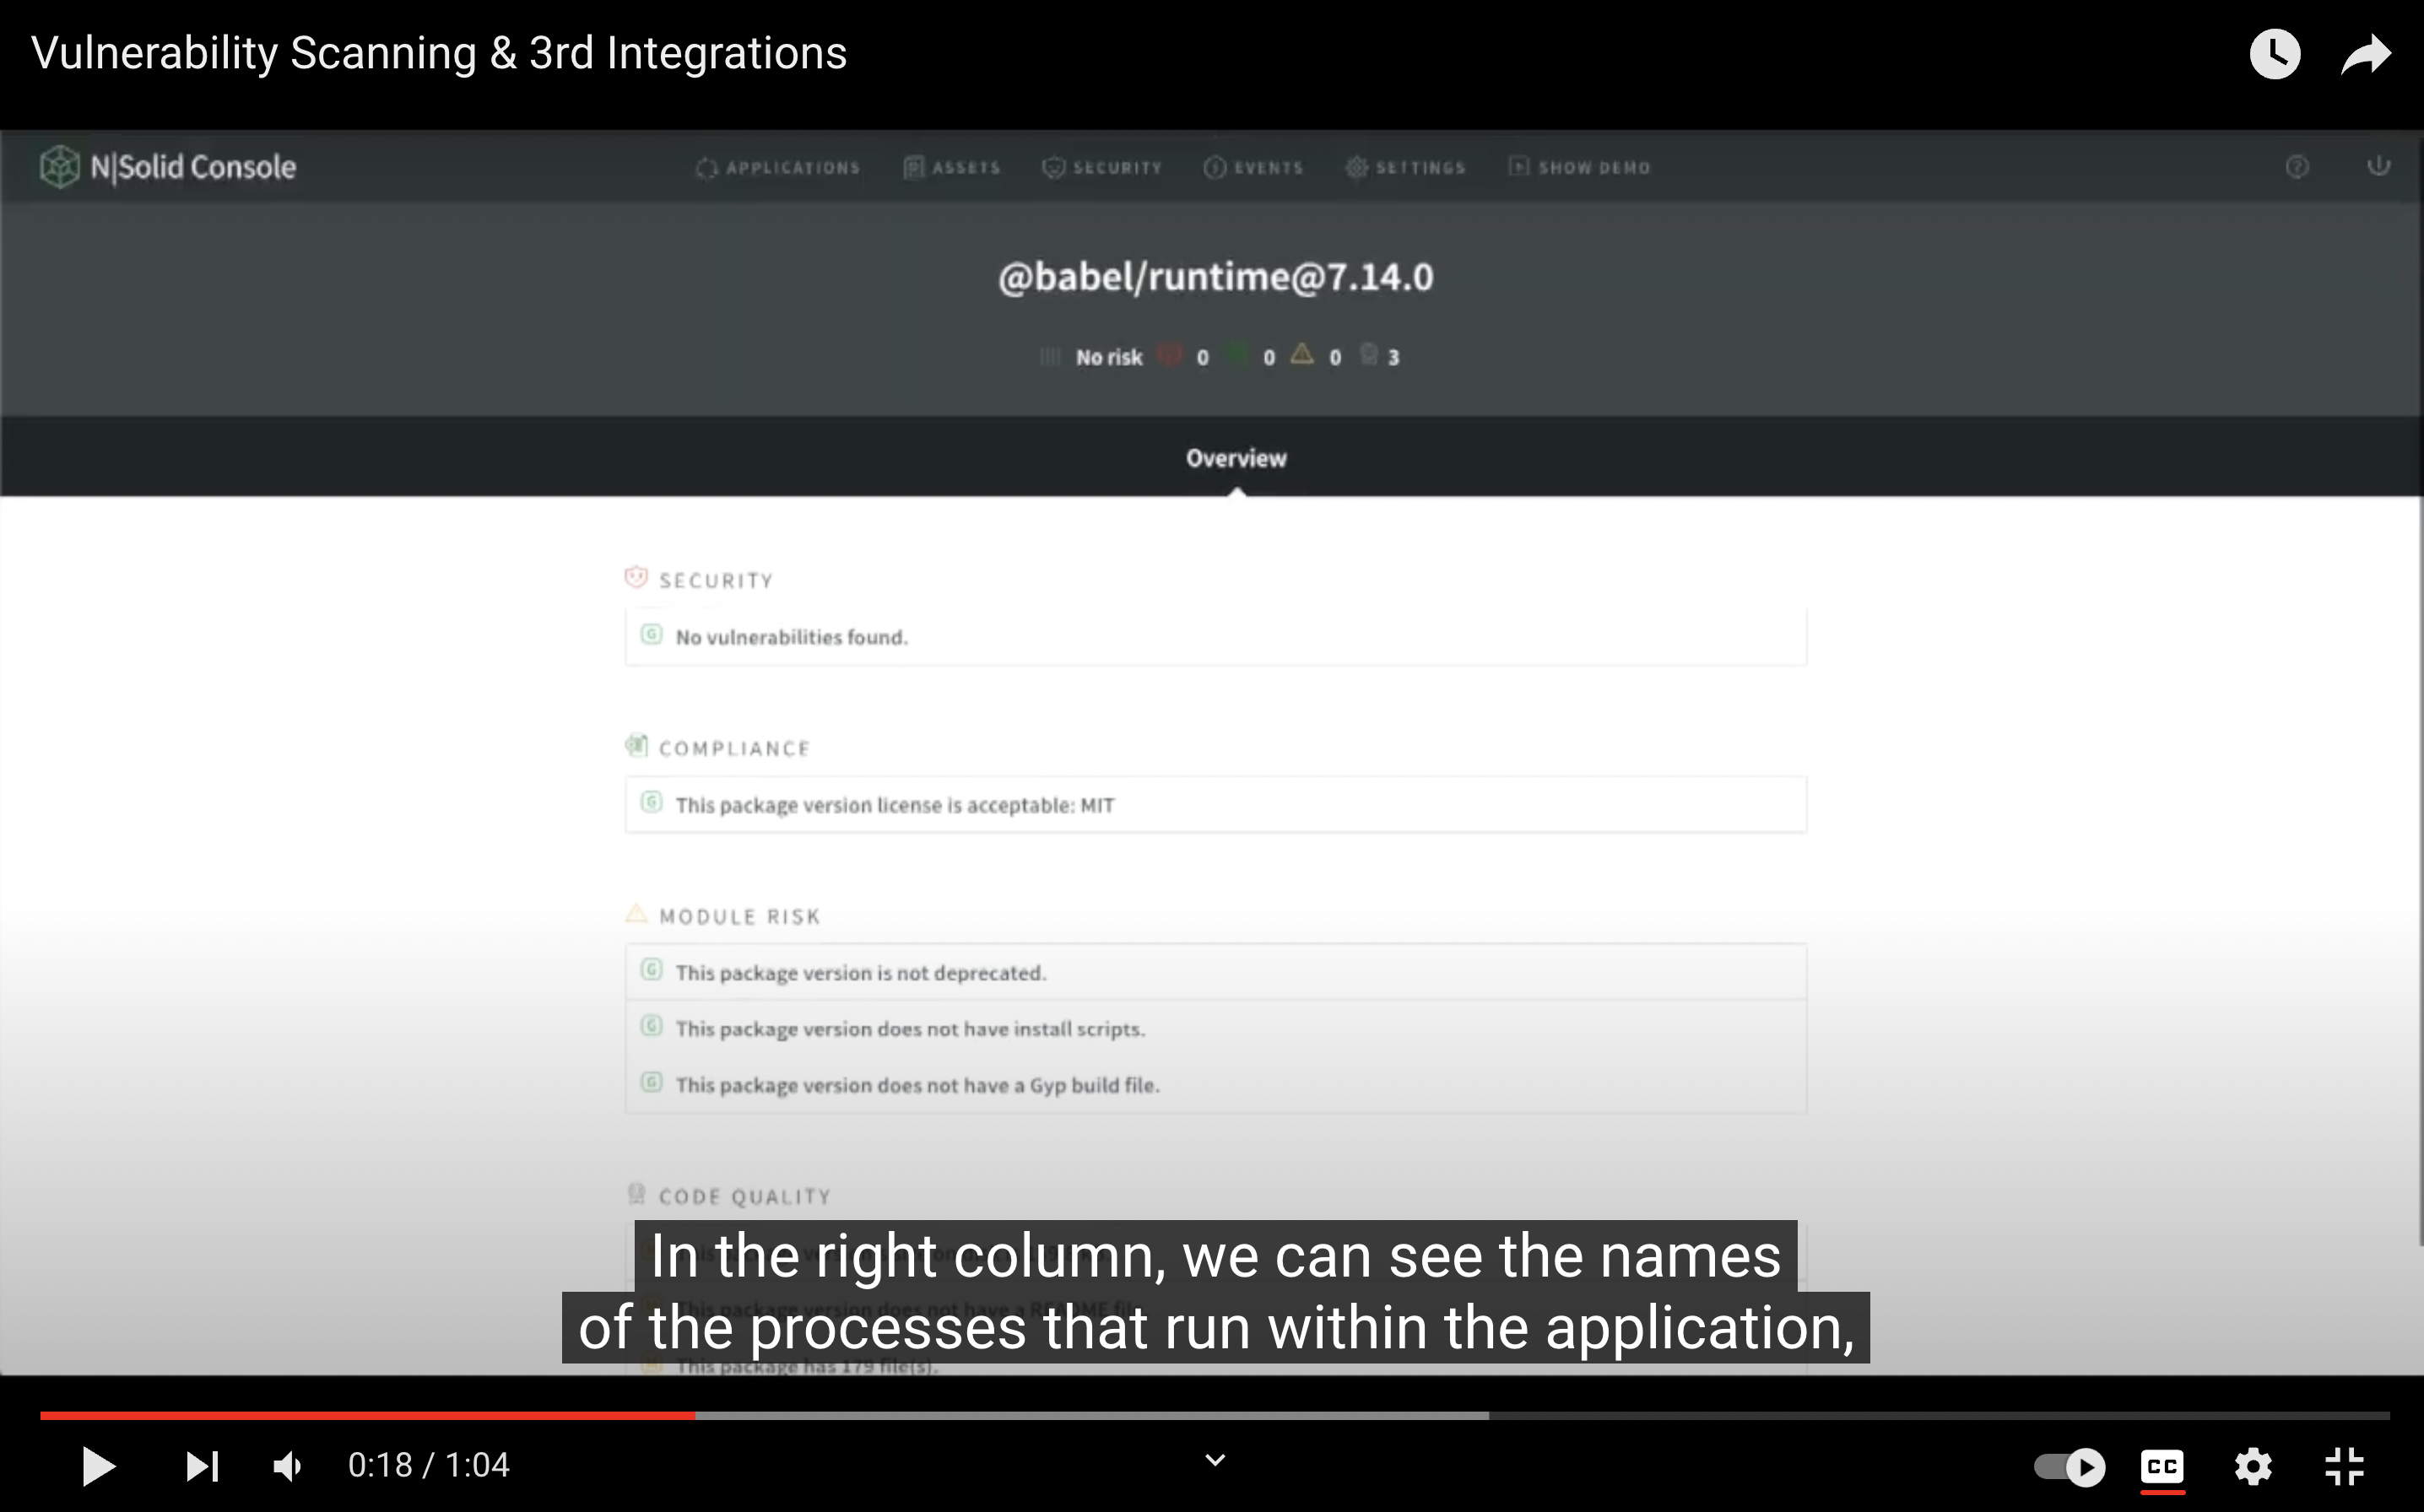Image resolution: width=2424 pixels, height=1512 pixels.
Task: Click the video progress bar
Action: [x=1214, y=1415]
